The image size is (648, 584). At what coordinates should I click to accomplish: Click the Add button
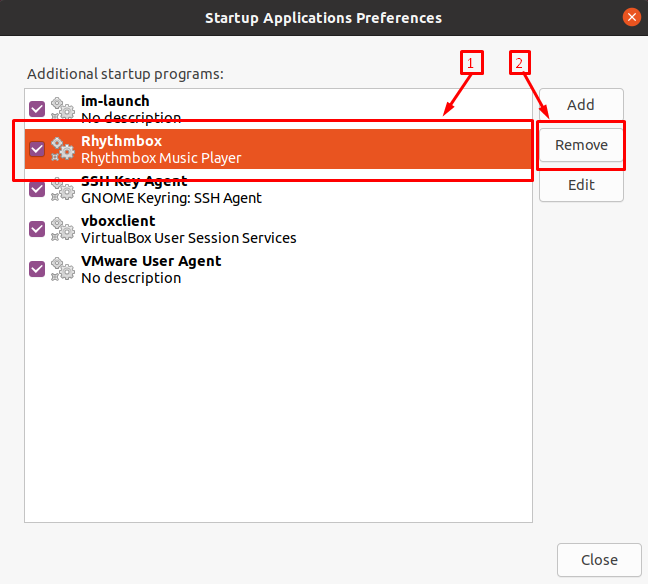point(581,105)
